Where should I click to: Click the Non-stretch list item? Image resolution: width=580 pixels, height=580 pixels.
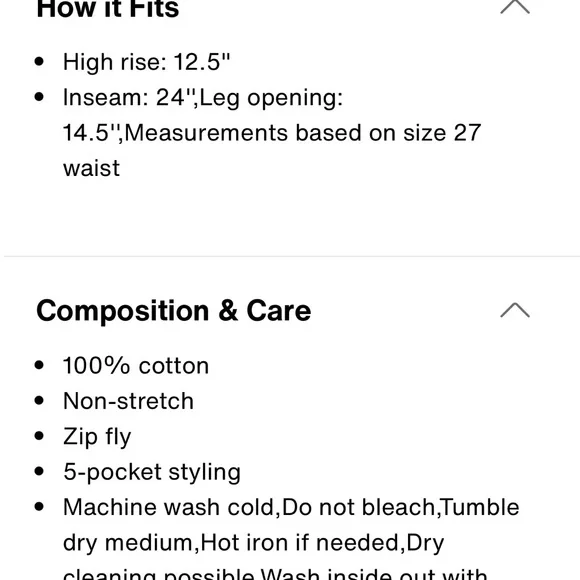[128, 401]
